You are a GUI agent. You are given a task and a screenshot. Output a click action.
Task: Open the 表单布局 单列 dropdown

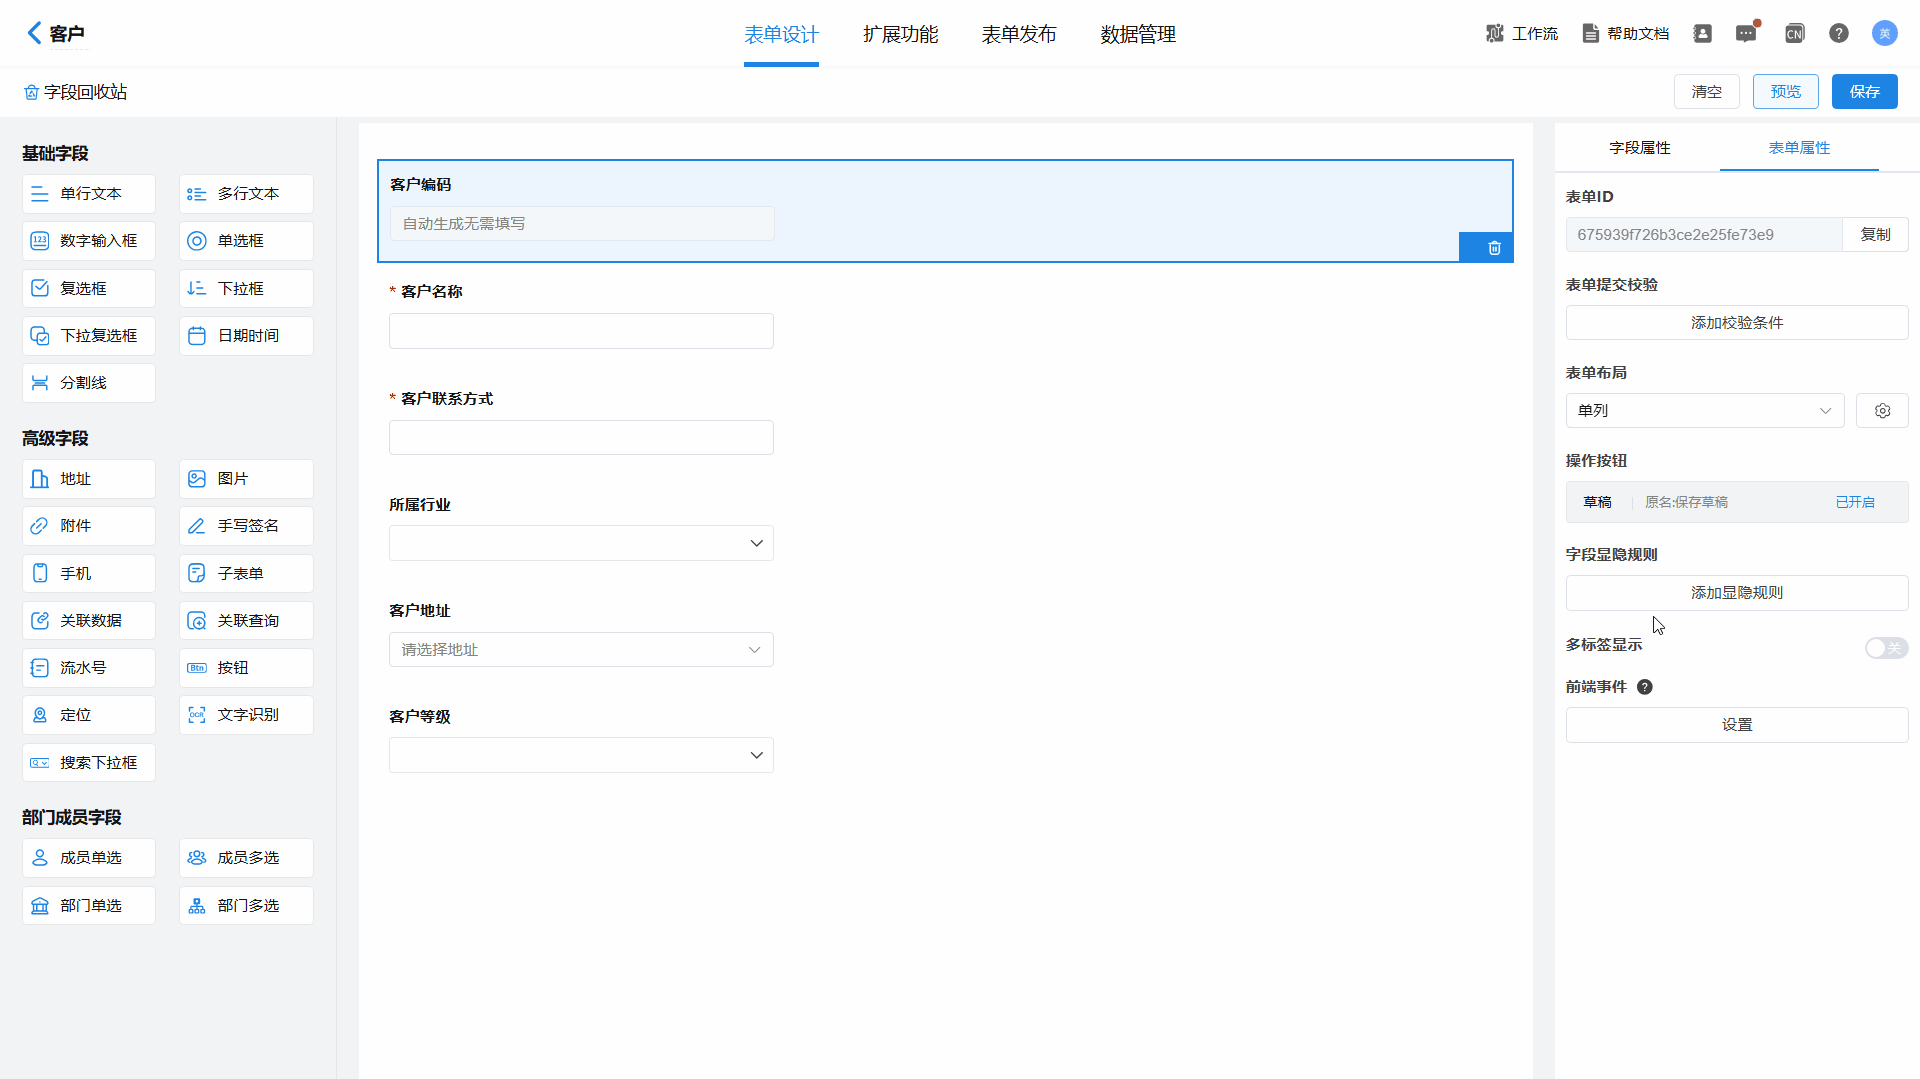[1705, 411]
